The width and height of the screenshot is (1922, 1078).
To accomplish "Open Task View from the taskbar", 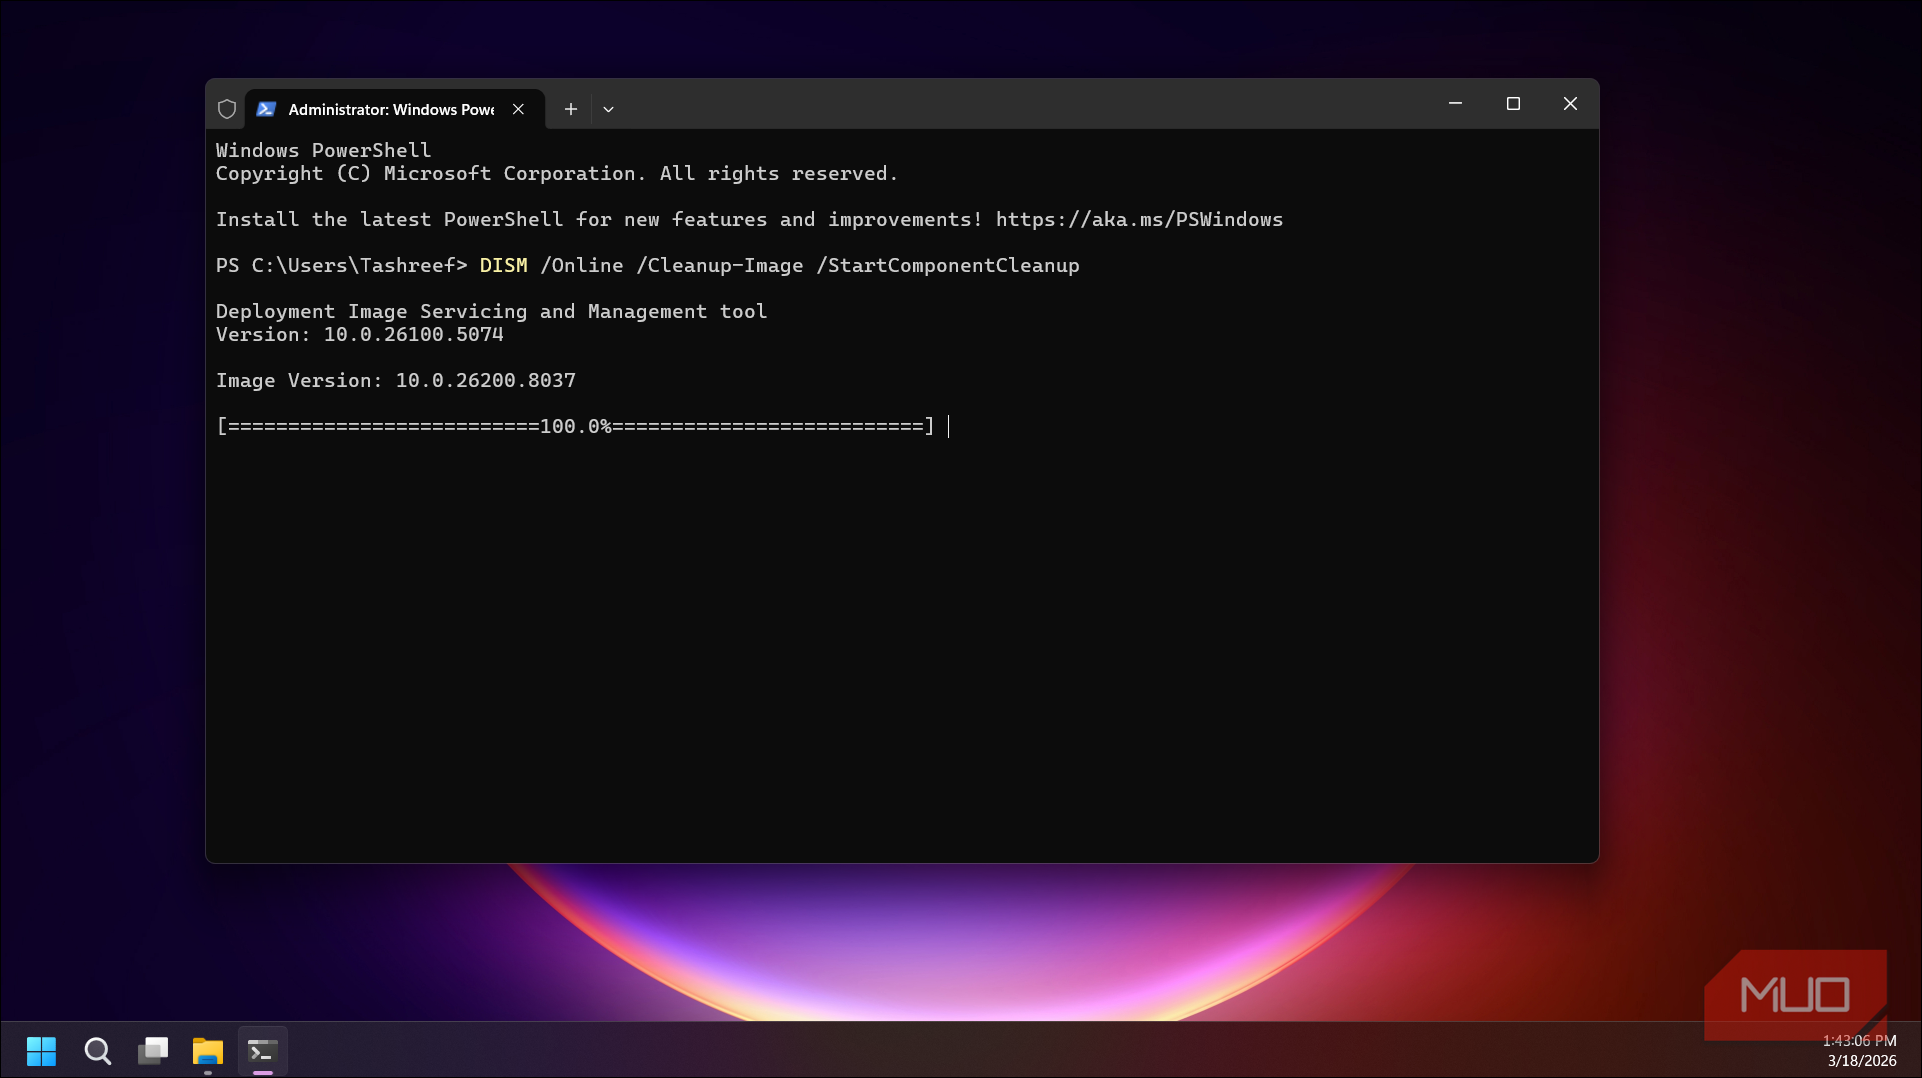I will click(x=153, y=1051).
